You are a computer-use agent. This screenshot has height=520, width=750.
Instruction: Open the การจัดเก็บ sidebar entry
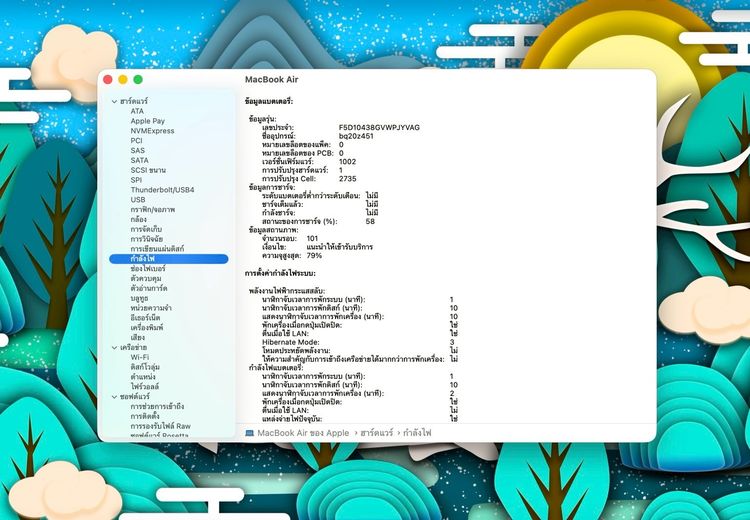(146, 229)
